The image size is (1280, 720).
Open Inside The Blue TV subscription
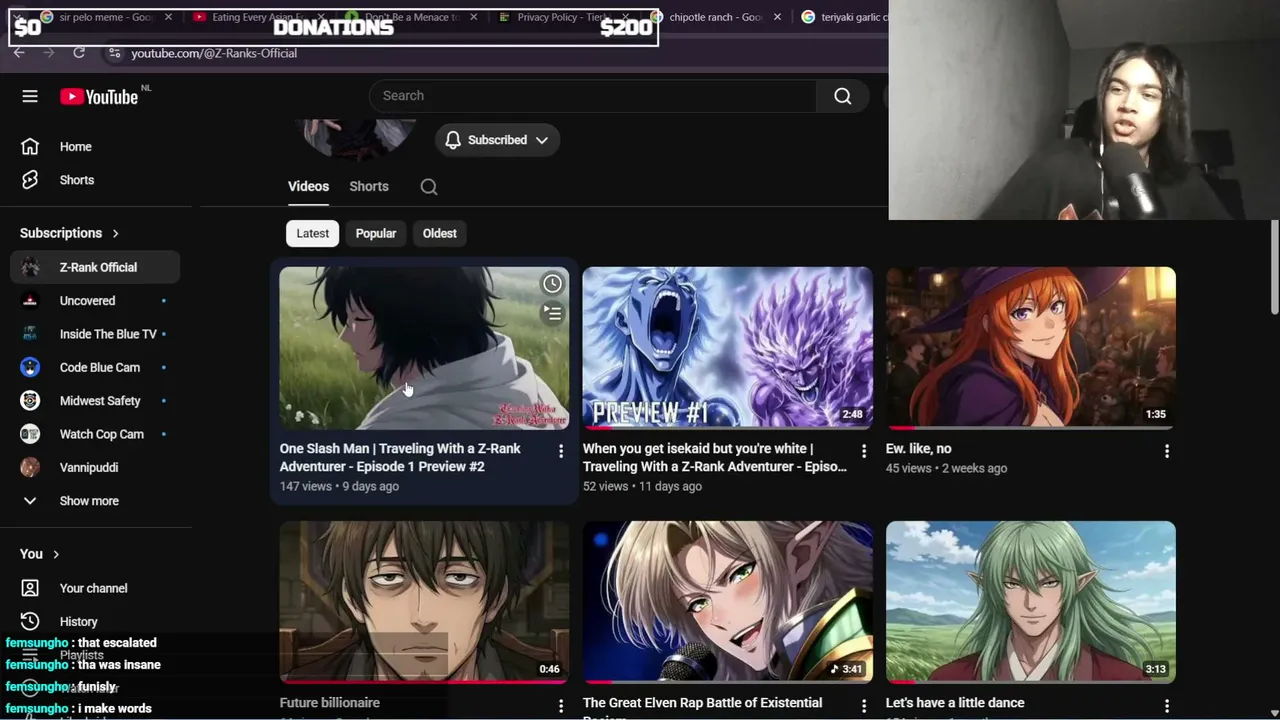point(95,334)
